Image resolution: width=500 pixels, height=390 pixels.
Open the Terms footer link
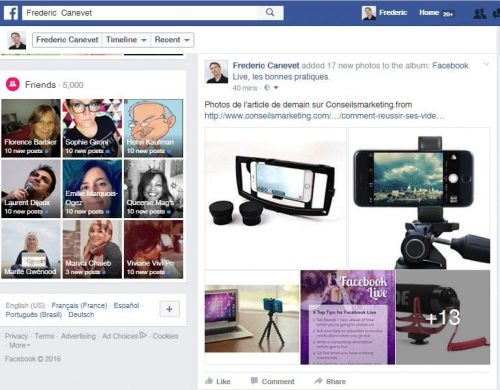click(x=44, y=336)
